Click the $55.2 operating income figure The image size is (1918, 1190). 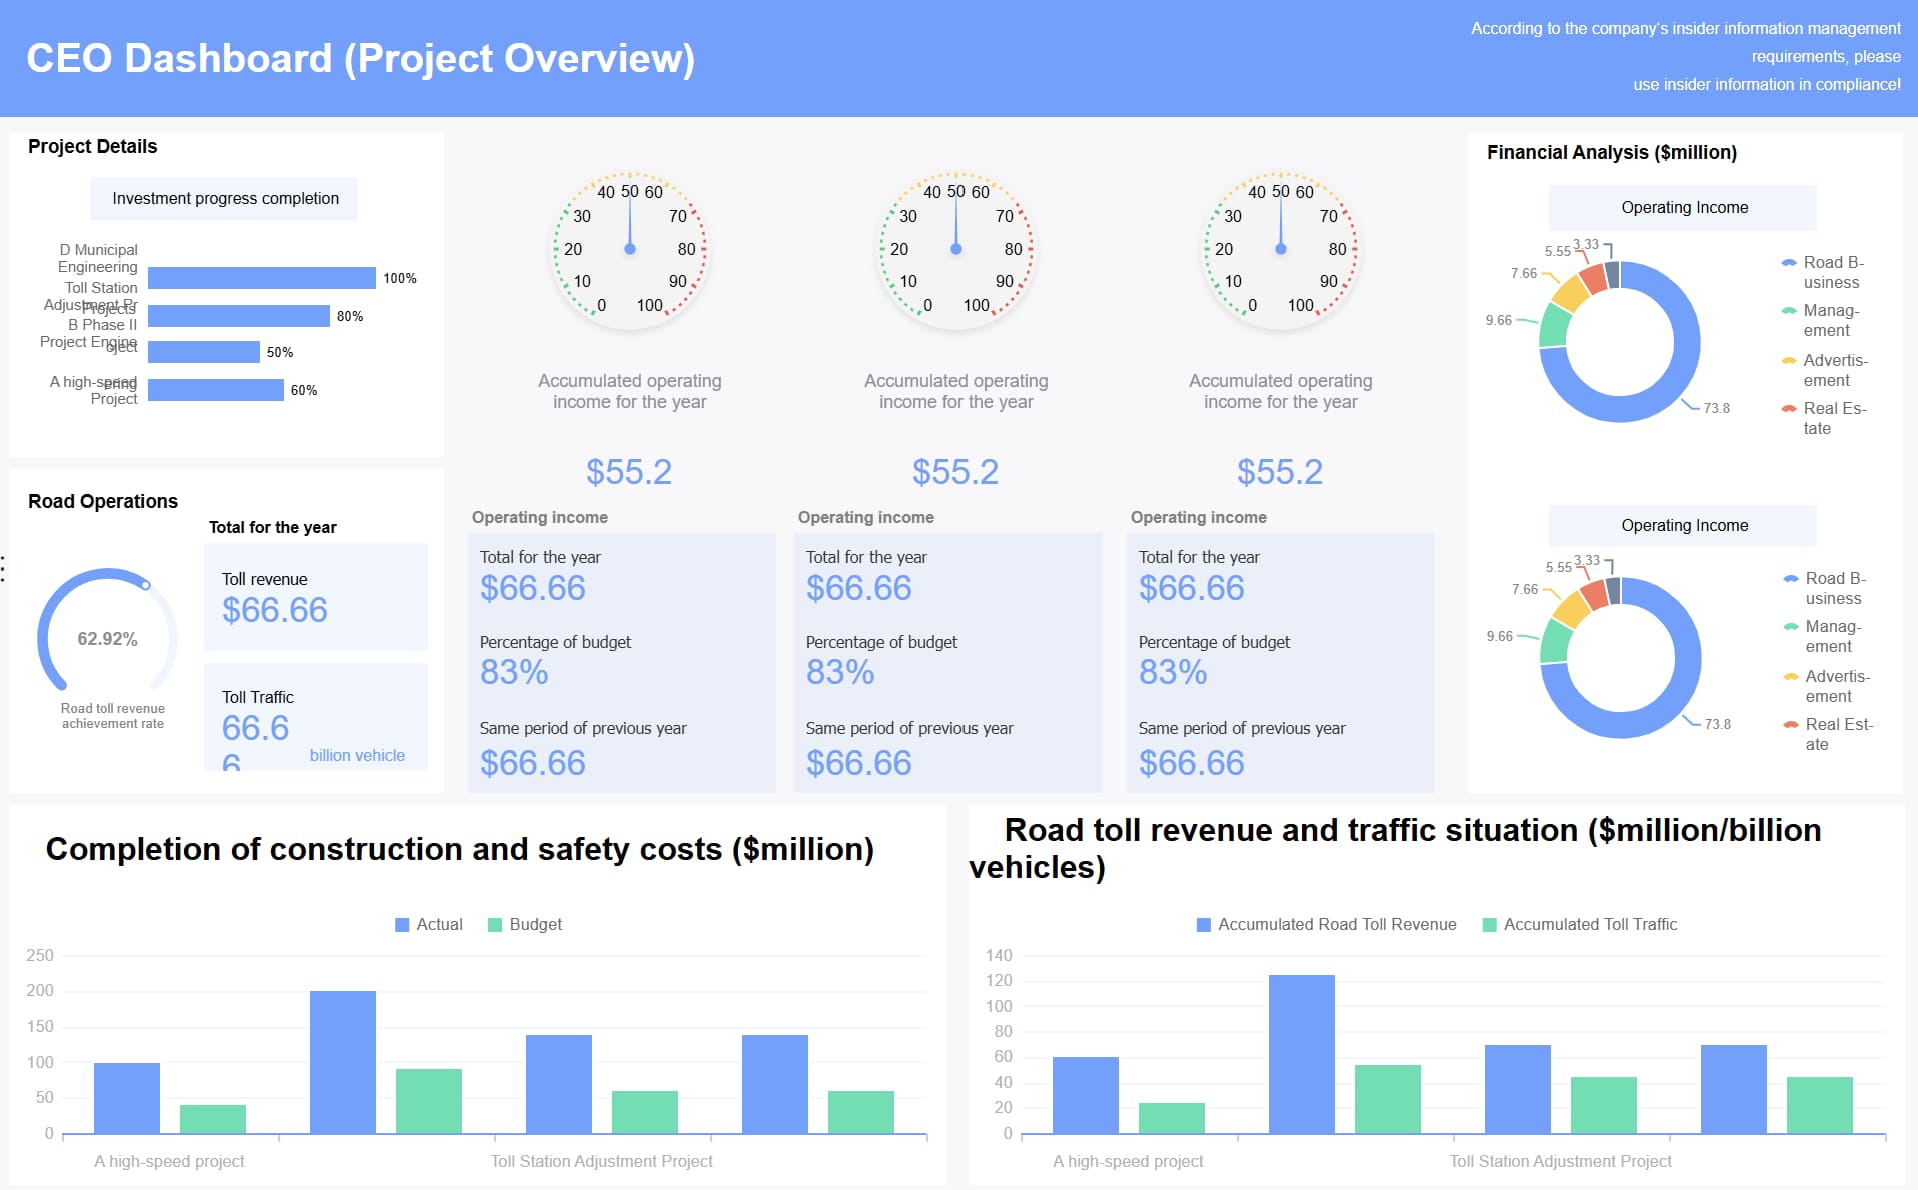click(629, 471)
